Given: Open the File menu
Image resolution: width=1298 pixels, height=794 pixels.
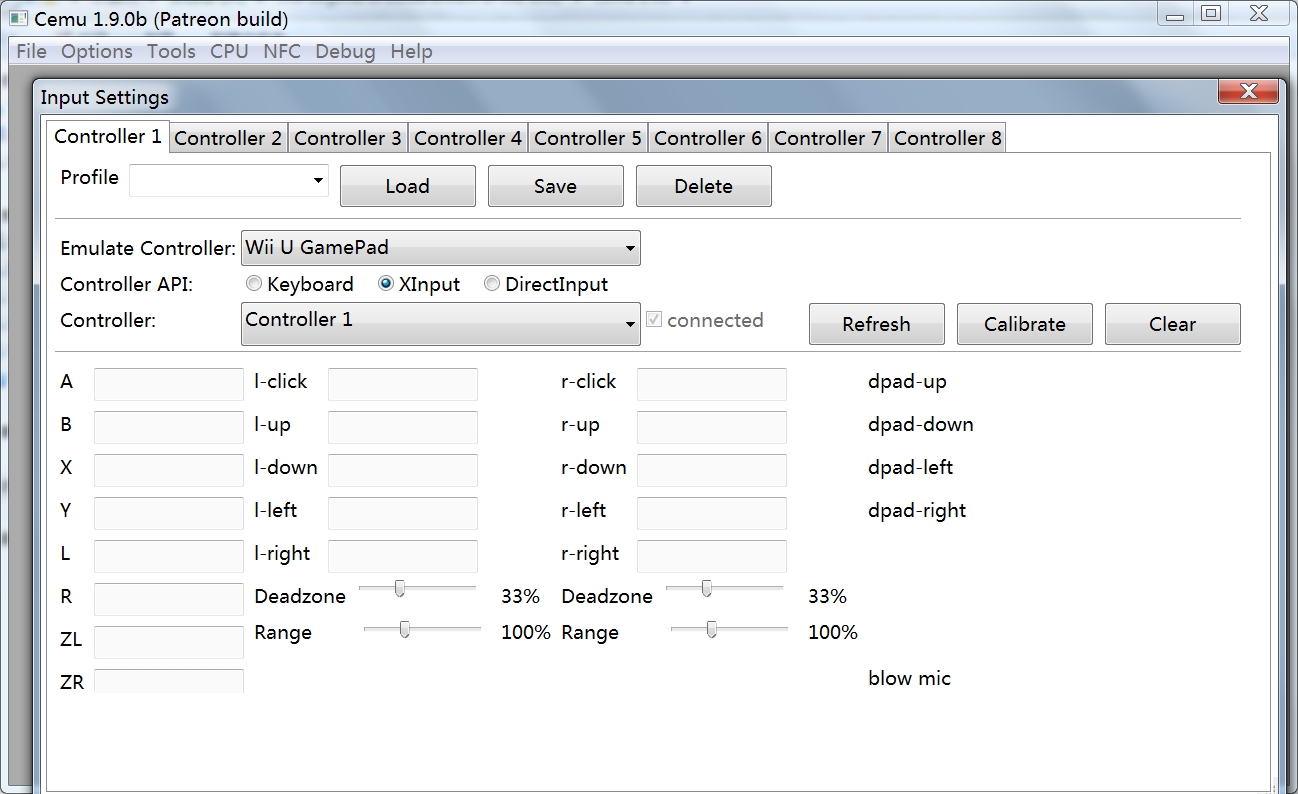Looking at the screenshot, I should (x=32, y=51).
